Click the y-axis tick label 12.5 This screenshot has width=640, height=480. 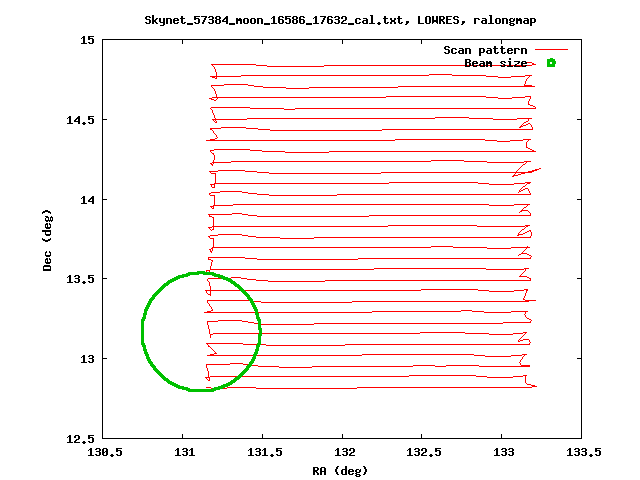pyautogui.click(x=80, y=439)
